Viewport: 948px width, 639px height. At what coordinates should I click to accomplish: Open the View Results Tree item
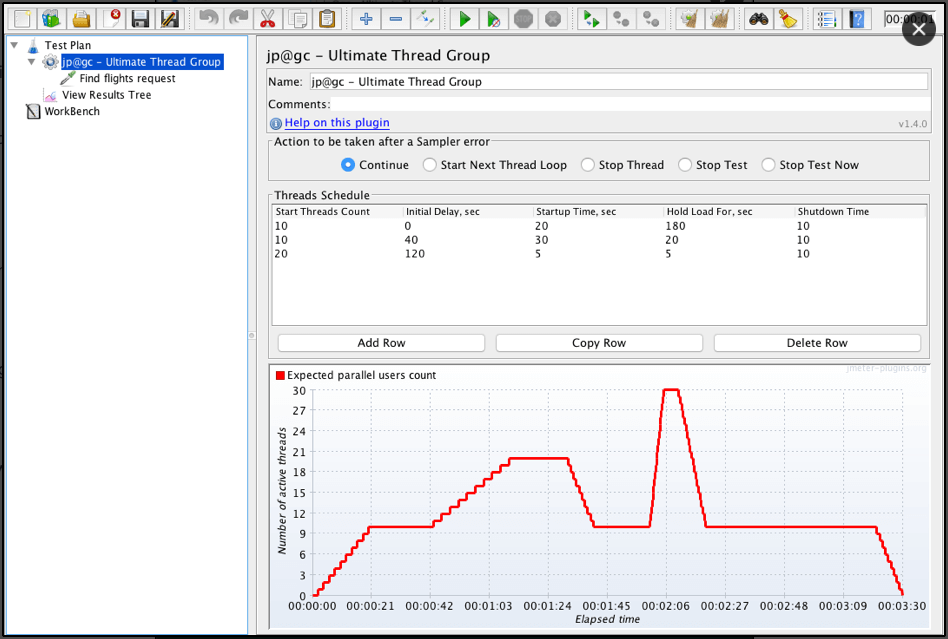106,95
